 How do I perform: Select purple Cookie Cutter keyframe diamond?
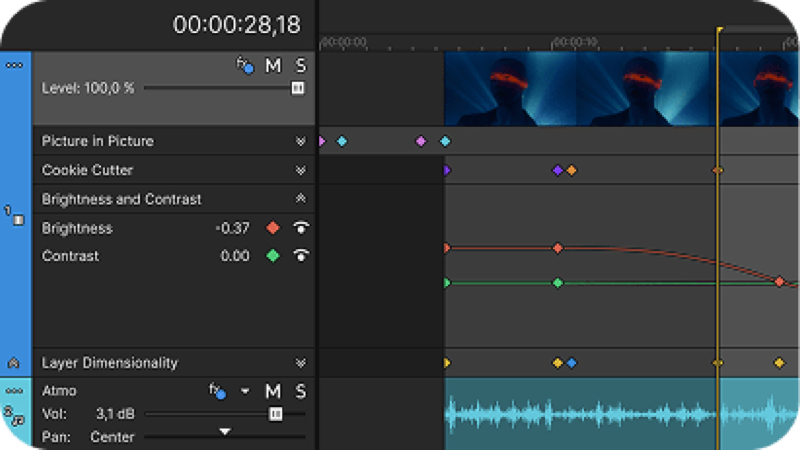[558, 170]
